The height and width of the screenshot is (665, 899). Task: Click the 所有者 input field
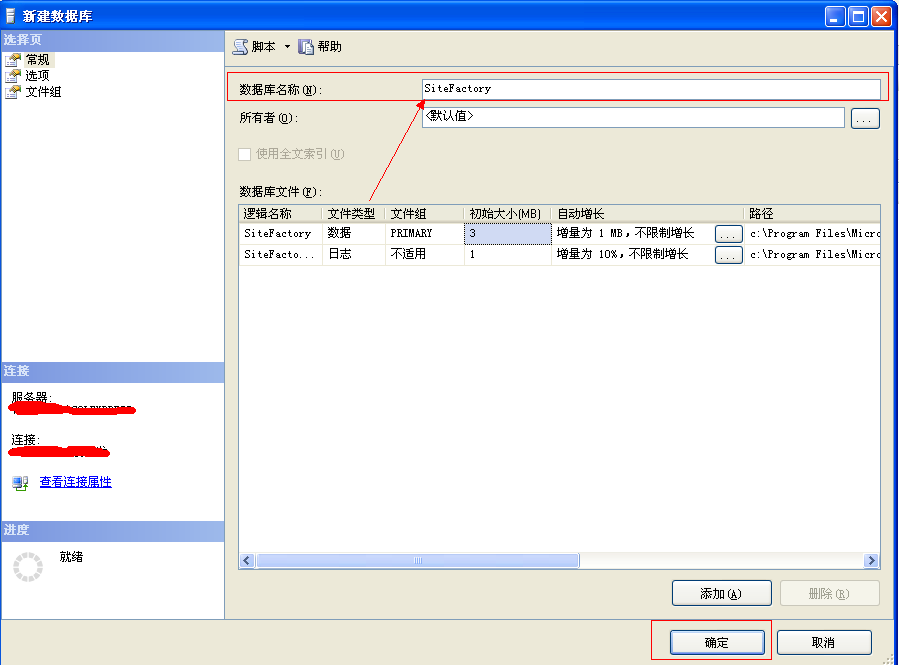pos(632,118)
